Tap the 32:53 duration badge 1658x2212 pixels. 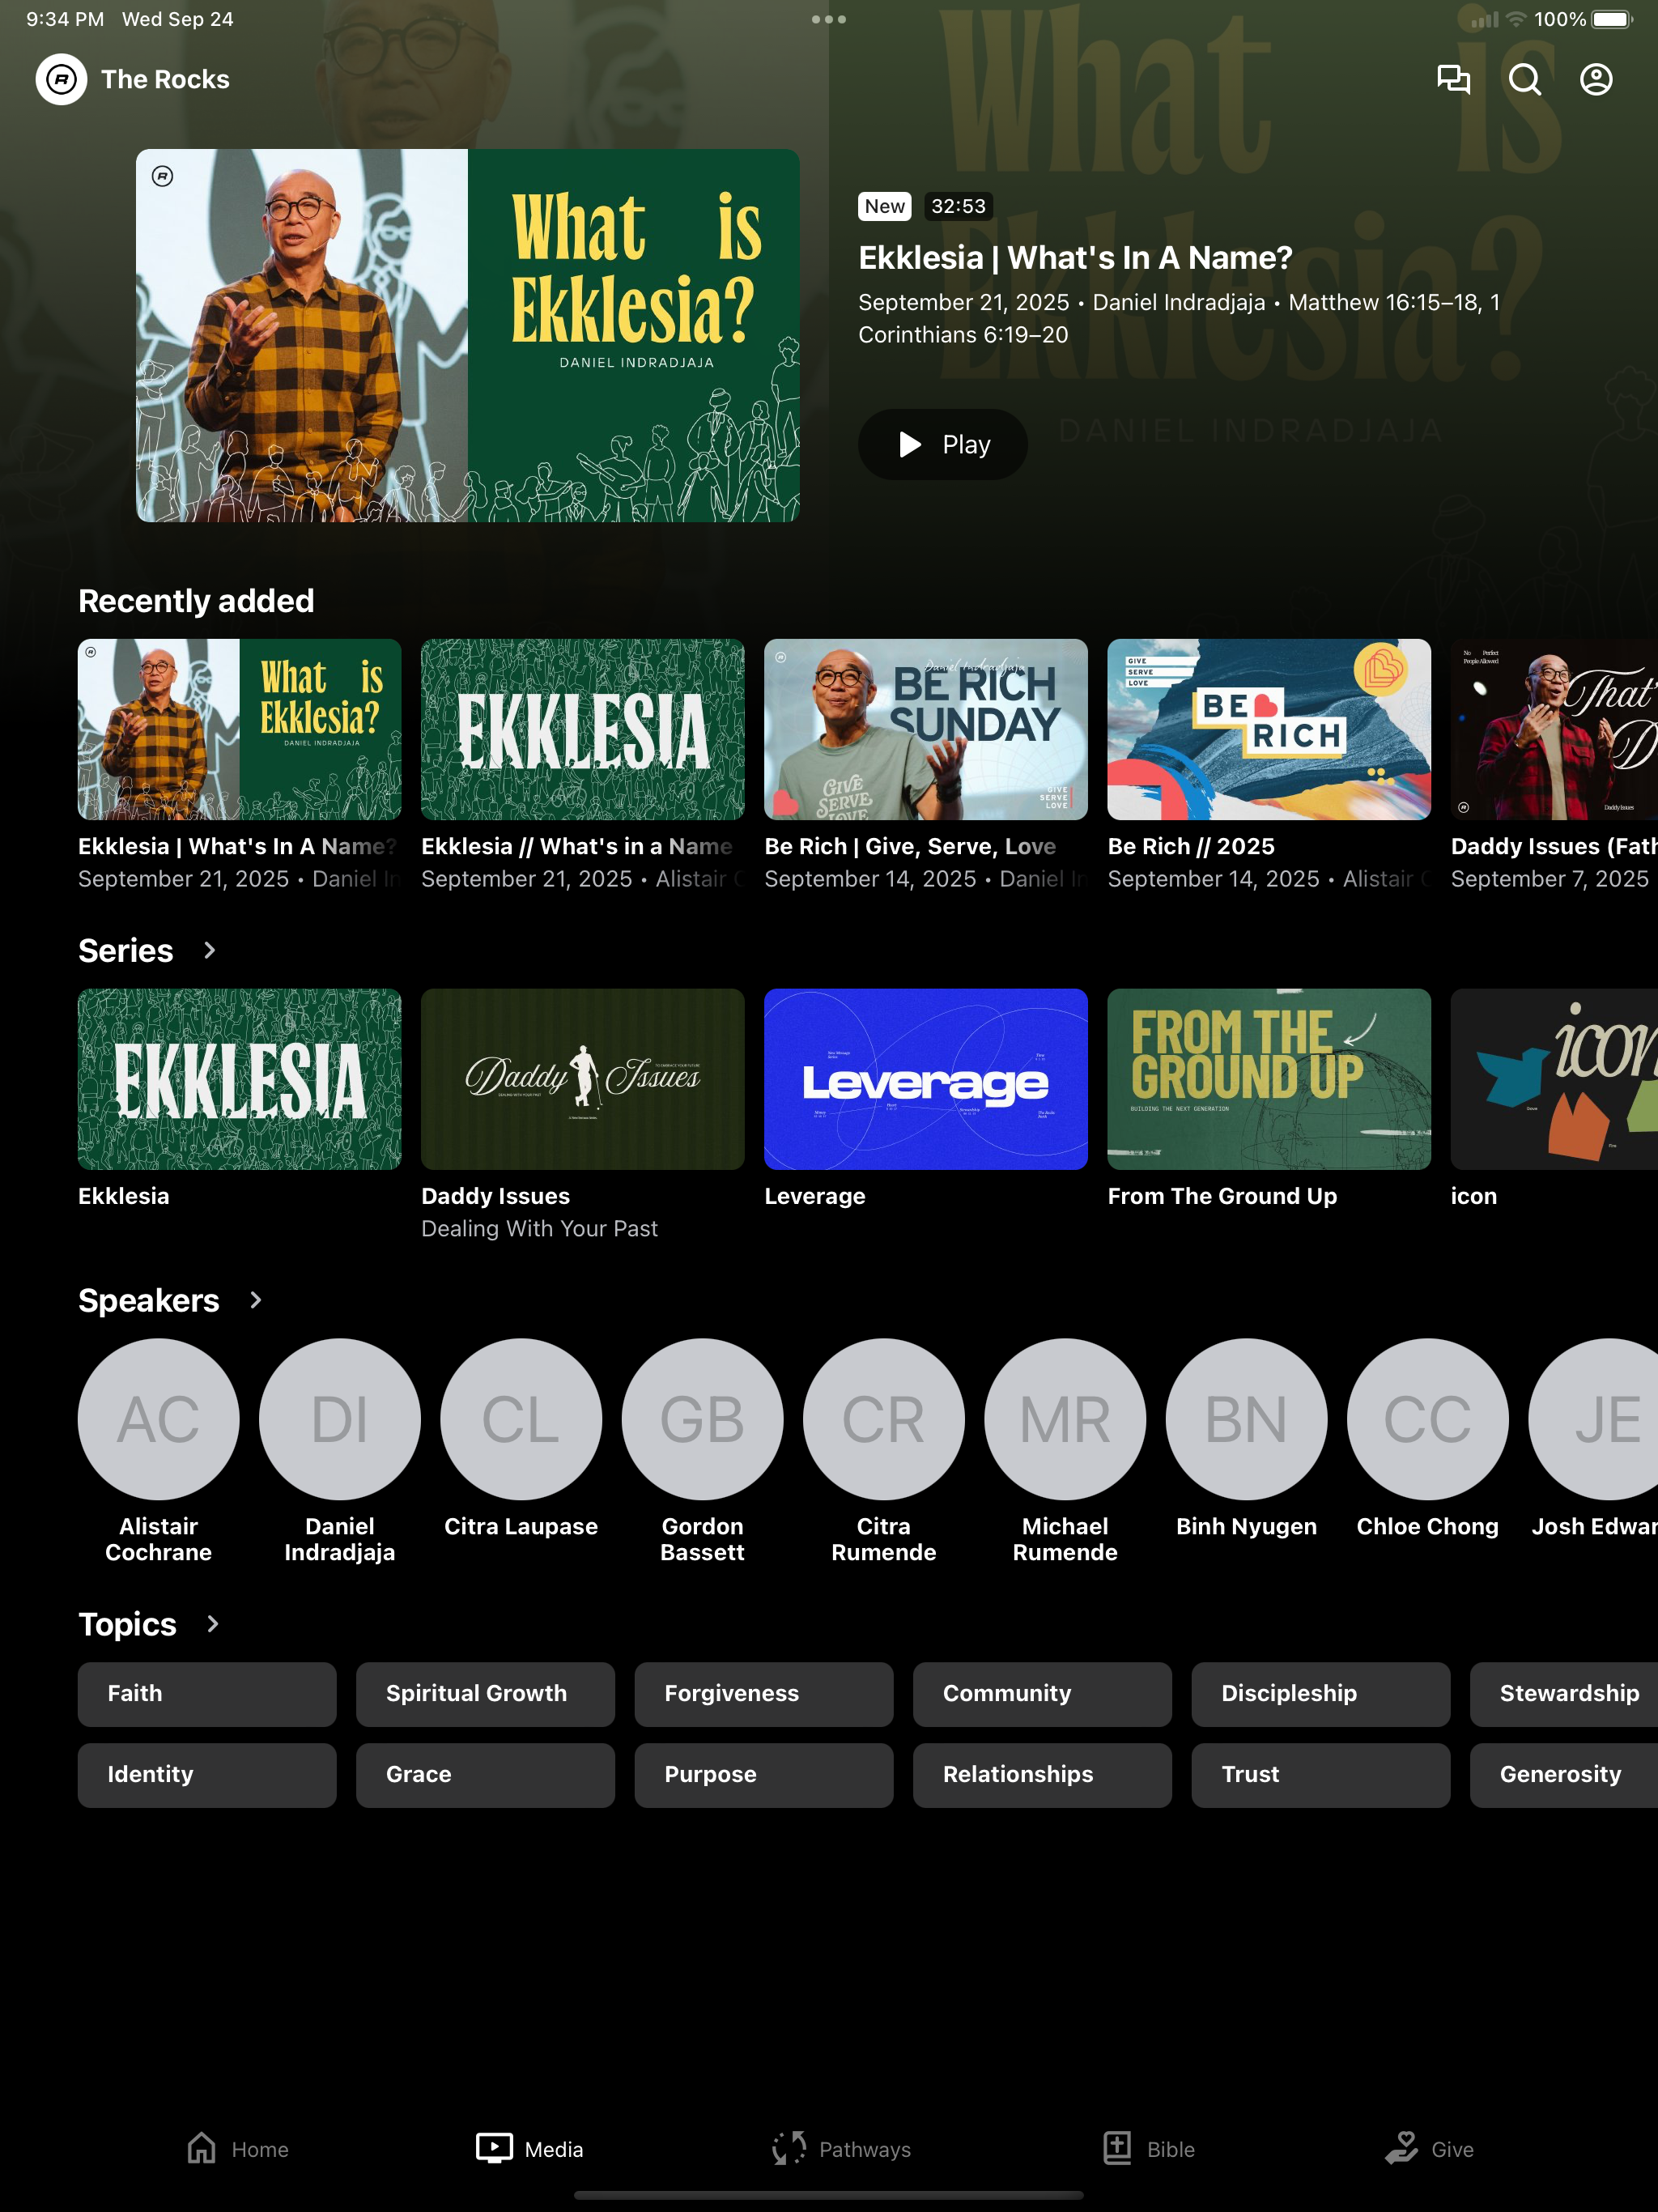(x=958, y=206)
